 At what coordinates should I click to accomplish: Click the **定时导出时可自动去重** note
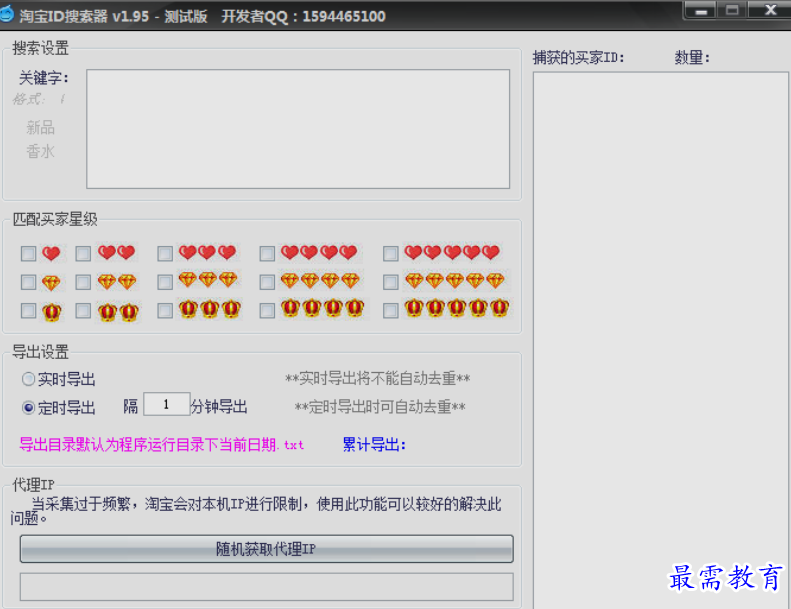coord(379,407)
